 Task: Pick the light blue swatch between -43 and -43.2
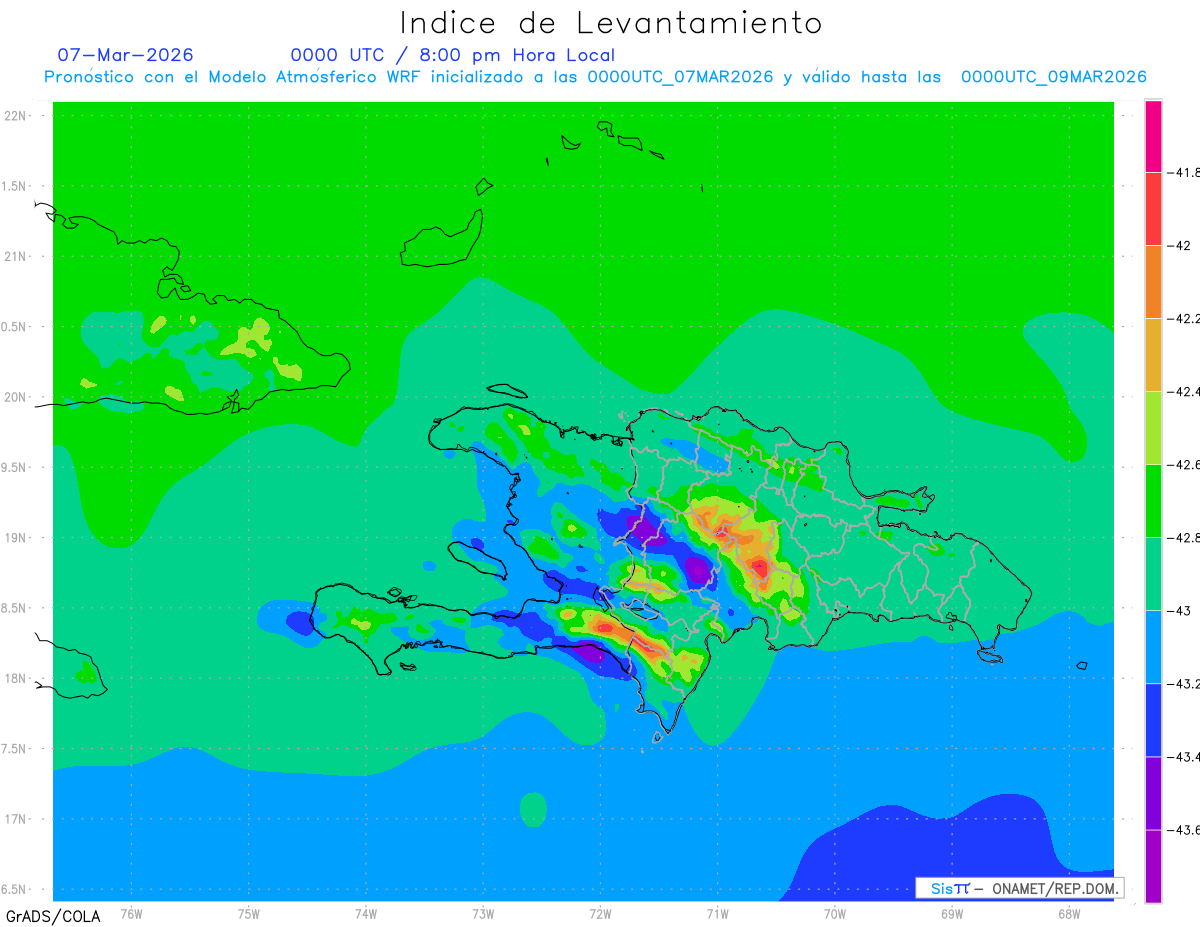1153,647
